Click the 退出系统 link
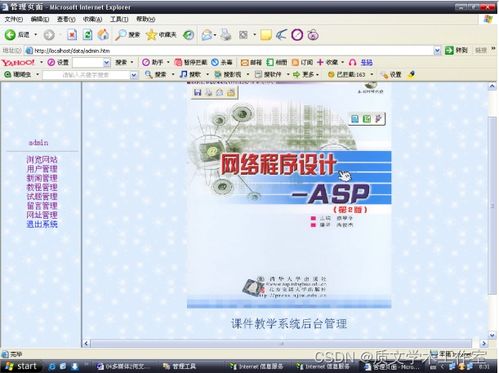499x373 pixels. click(42, 224)
